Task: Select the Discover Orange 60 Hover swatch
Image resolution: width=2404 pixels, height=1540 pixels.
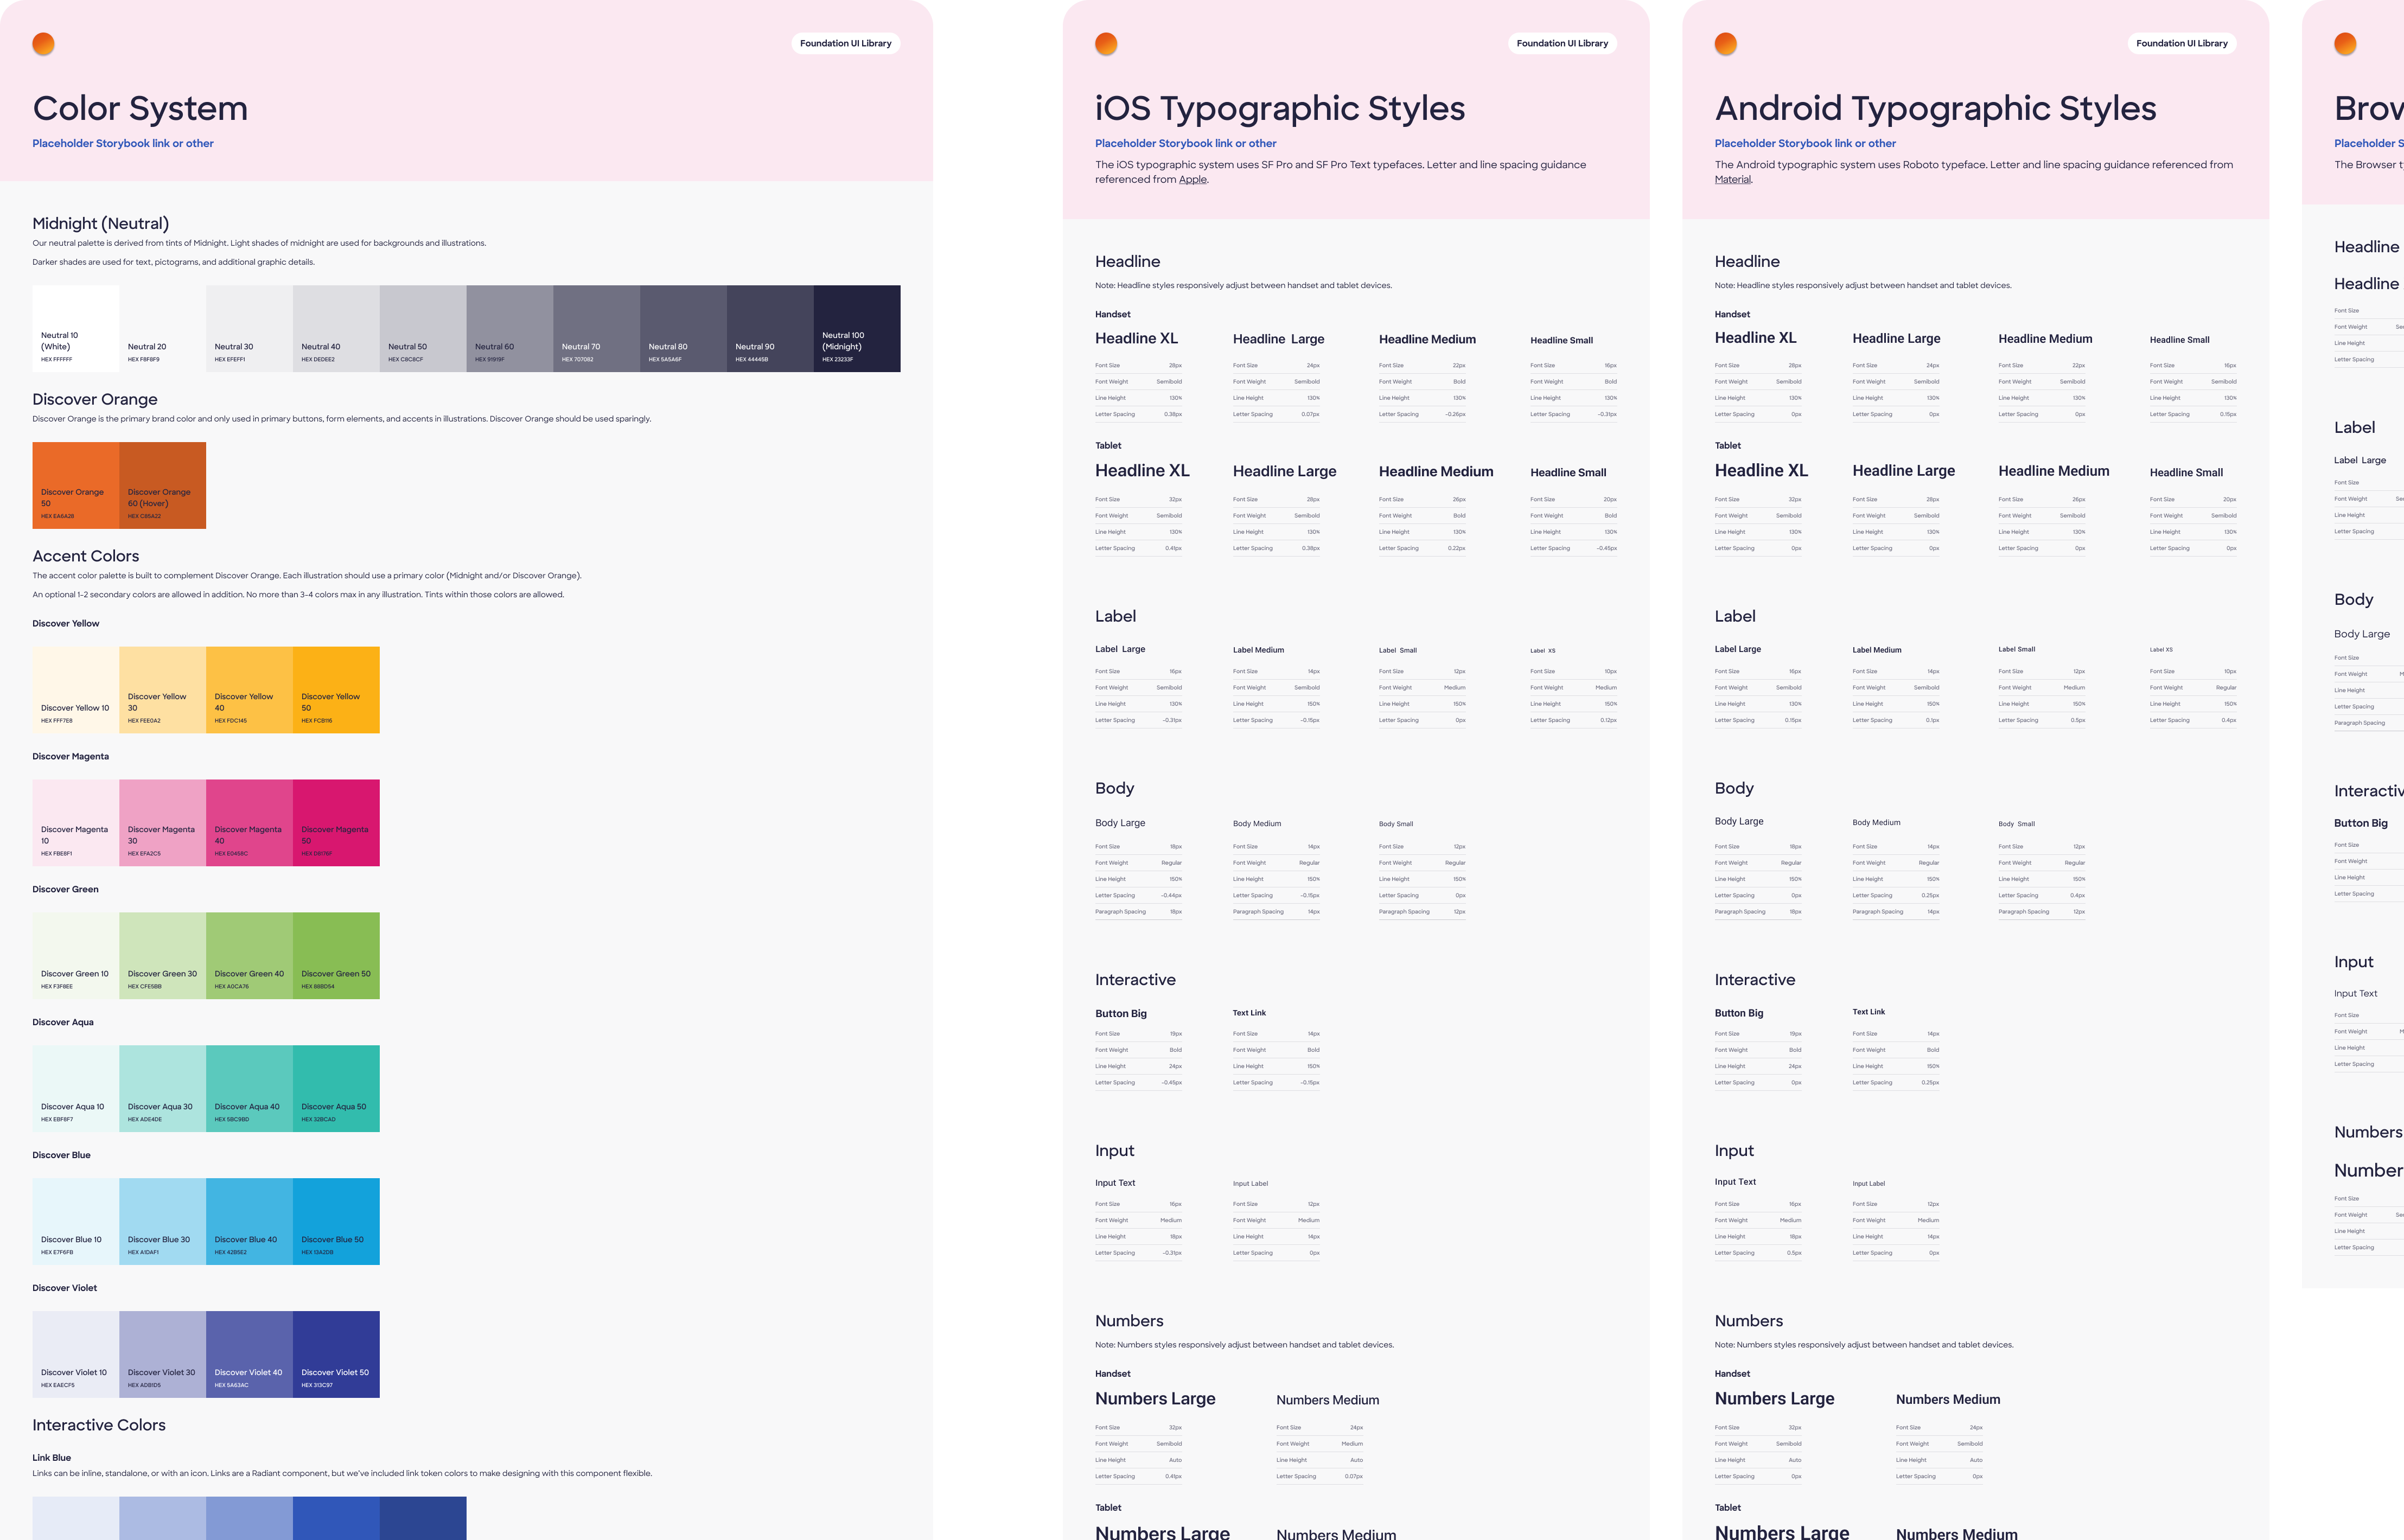Action: (162, 485)
